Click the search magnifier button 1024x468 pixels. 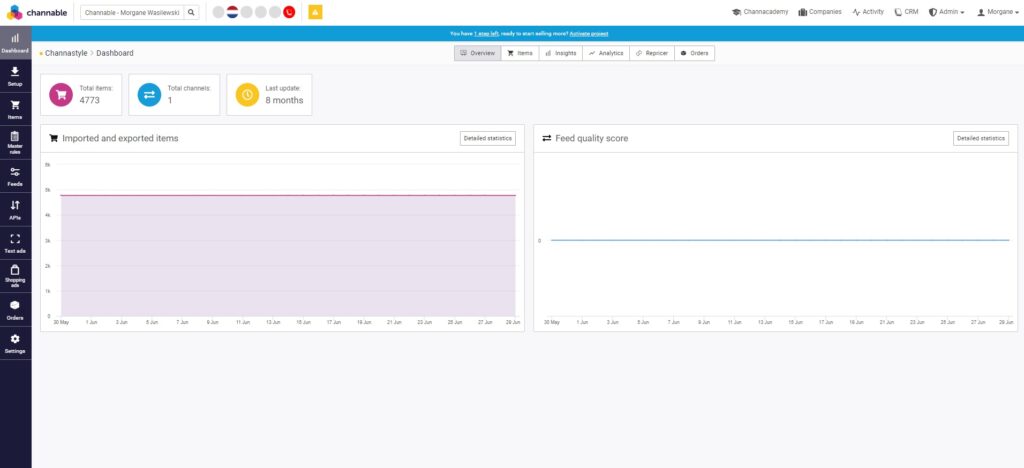click(191, 12)
